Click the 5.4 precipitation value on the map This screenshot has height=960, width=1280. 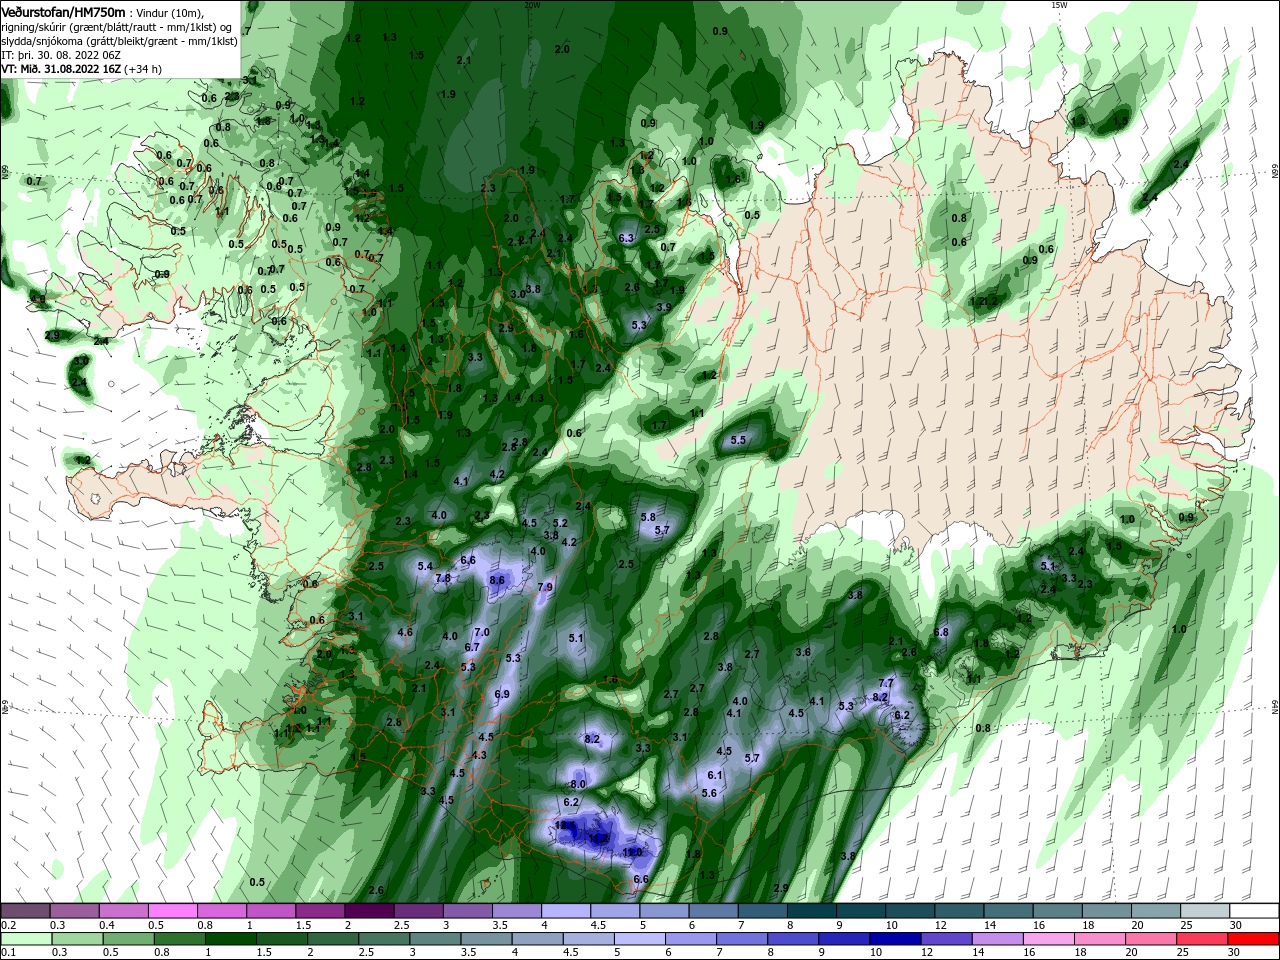[425, 566]
